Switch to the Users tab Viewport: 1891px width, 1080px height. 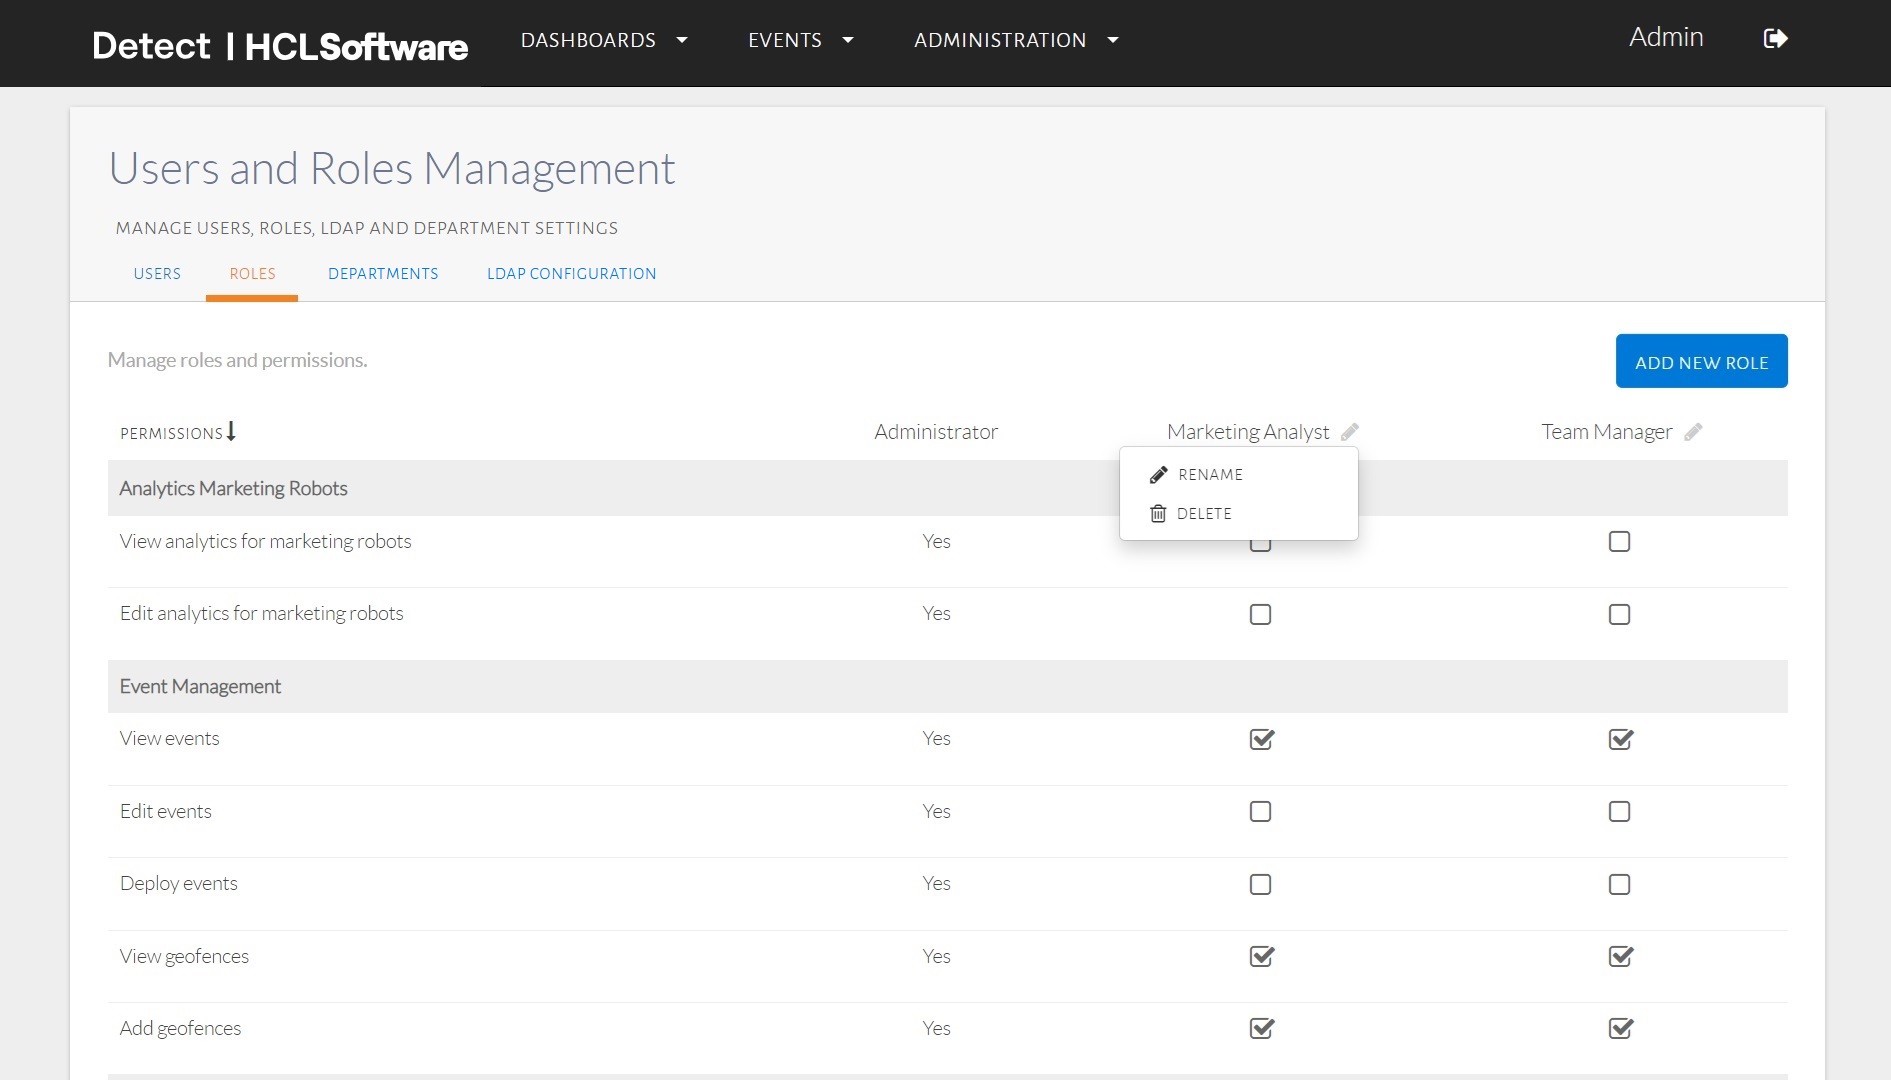click(x=157, y=274)
